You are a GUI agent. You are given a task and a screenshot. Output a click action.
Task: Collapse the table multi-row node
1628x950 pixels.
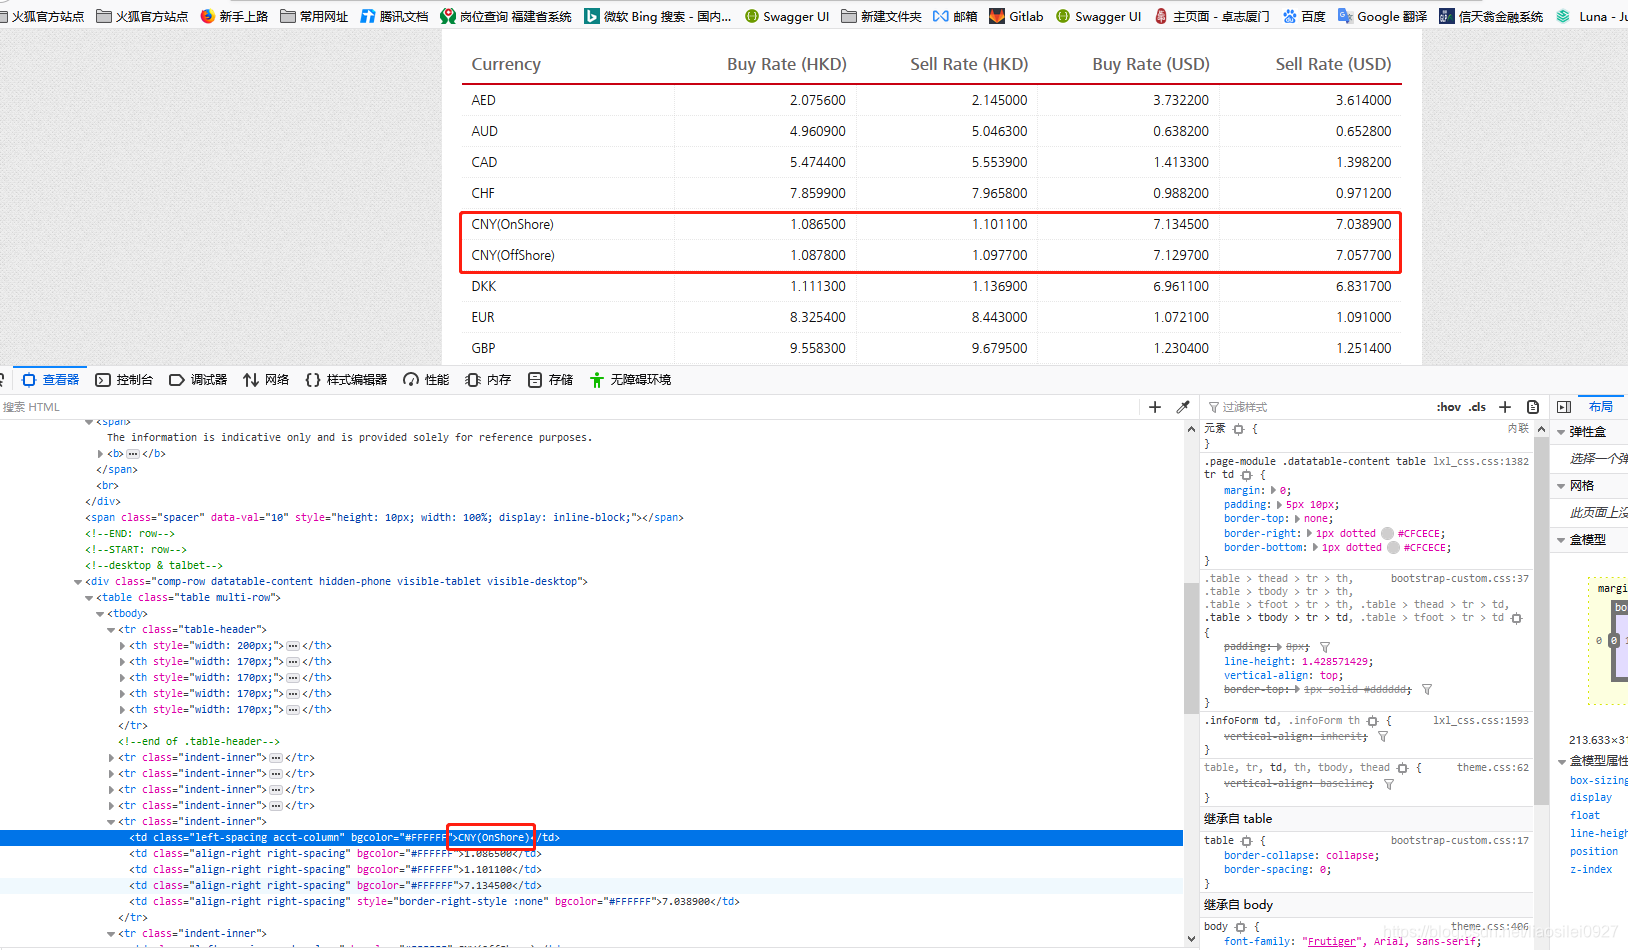(89, 598)
